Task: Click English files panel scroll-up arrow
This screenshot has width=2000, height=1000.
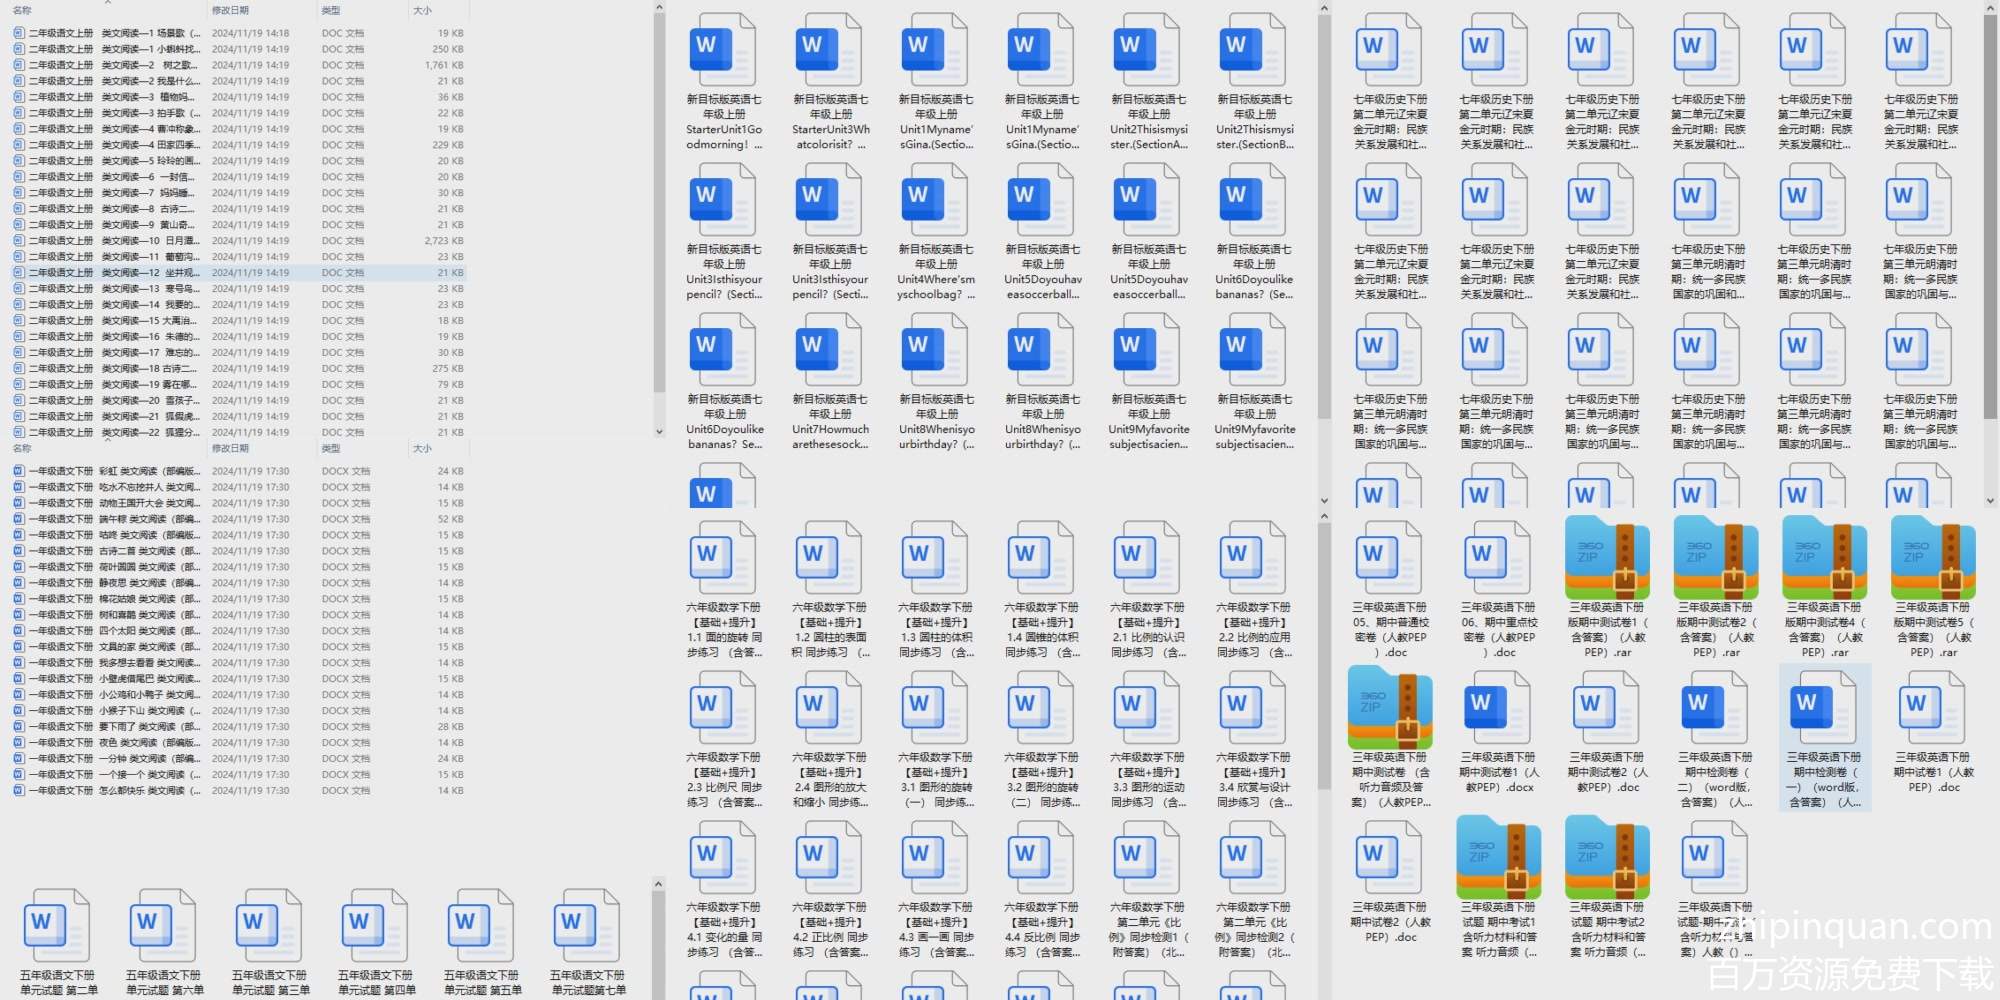Action: (x=1324, y=9)
